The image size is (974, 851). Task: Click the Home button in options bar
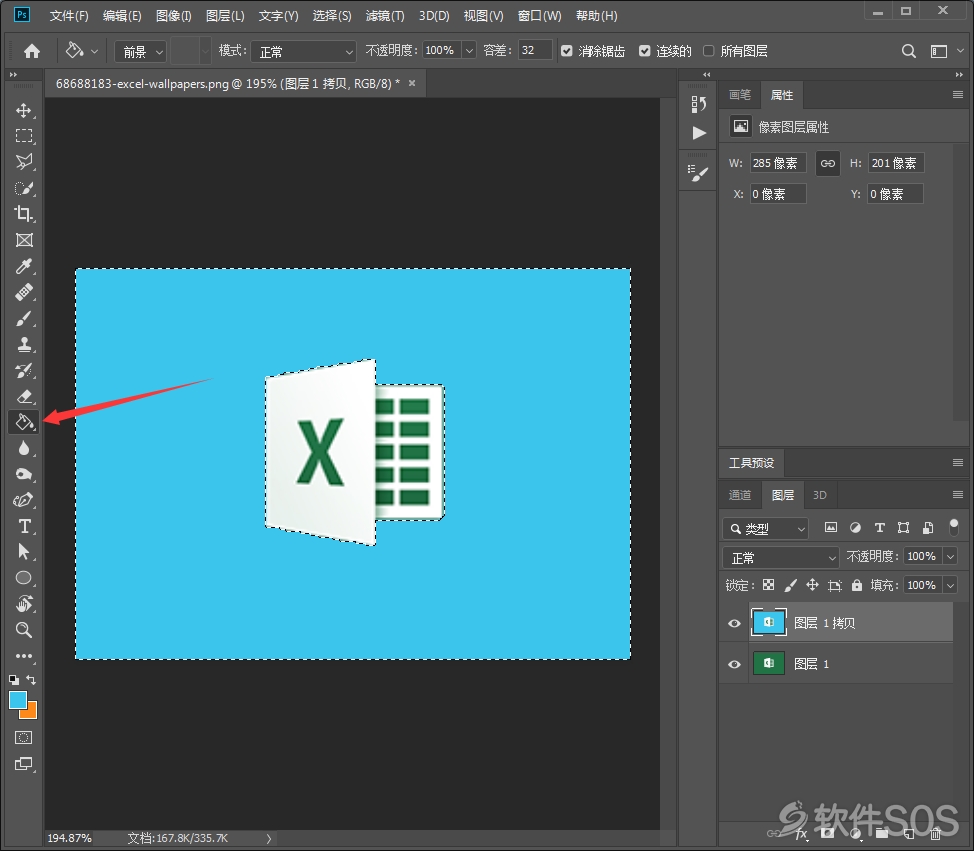[x=32, y=51]
